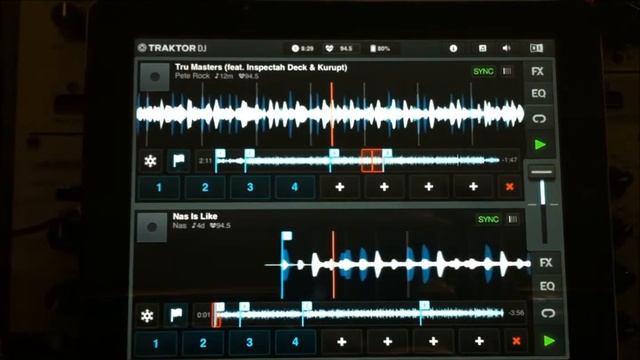Image resolution: width=640 pixels, height=360 pixels.
Task: Tap the Nas Is Like deck artwork thumbnail
Action: [151, 227]
